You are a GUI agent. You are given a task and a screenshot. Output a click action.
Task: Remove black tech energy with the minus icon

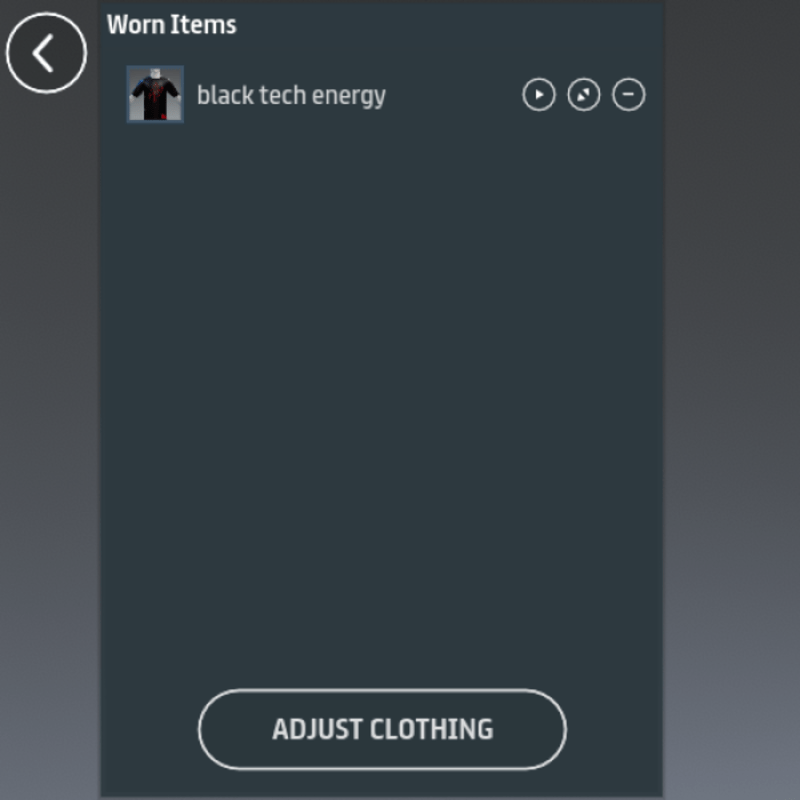629,94
